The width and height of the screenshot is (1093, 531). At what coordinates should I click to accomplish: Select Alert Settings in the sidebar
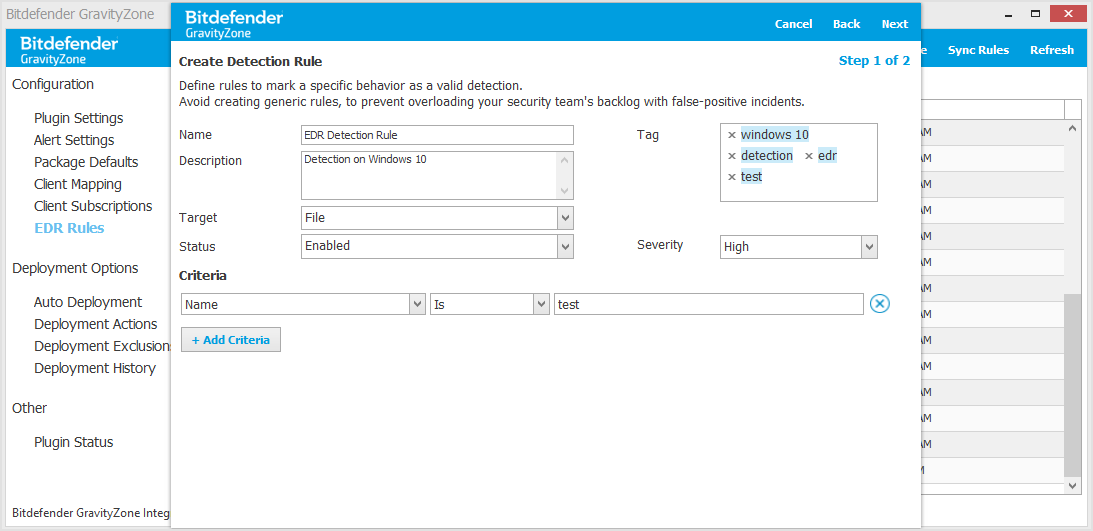click(74, 140)
